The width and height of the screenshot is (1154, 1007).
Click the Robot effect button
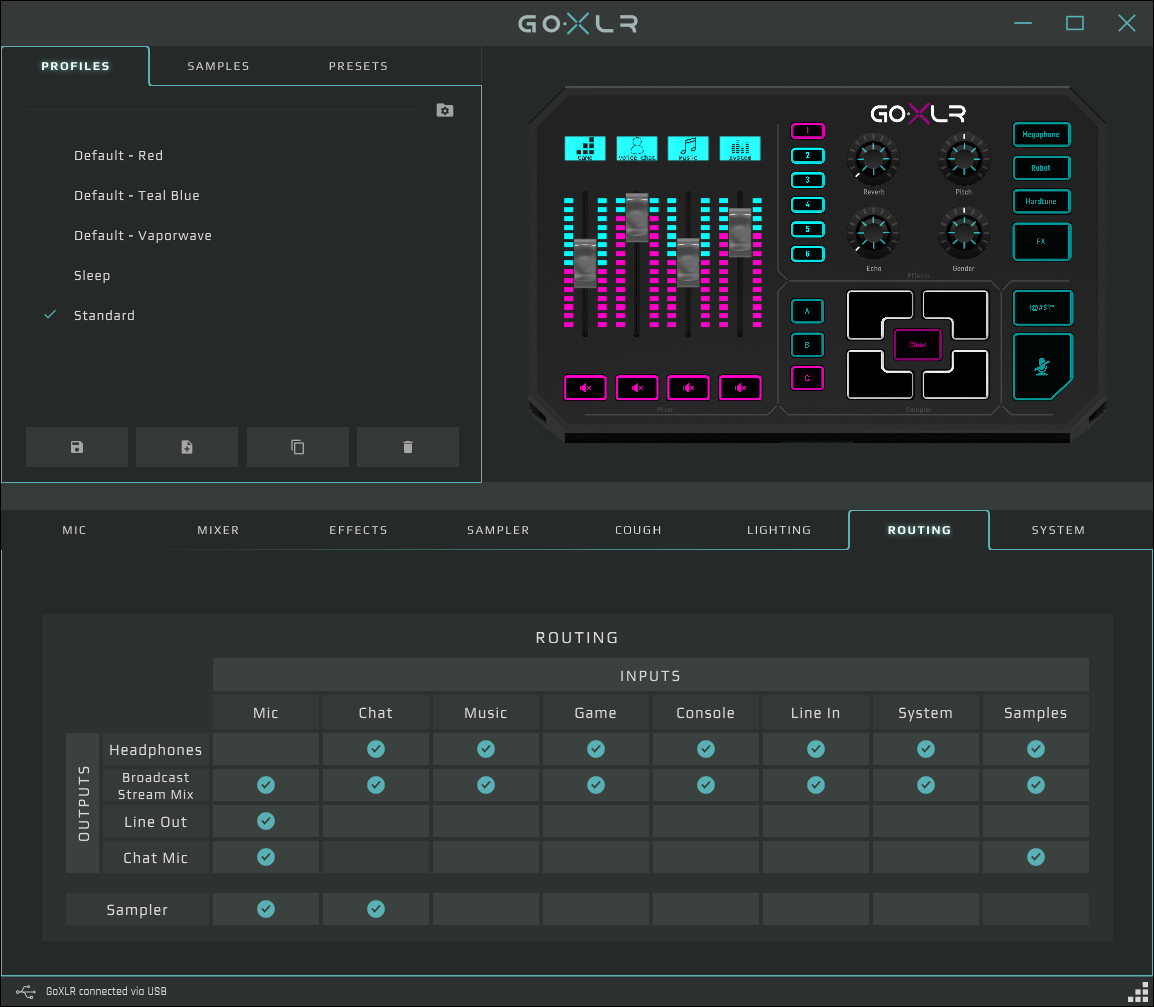[1041, 168]
